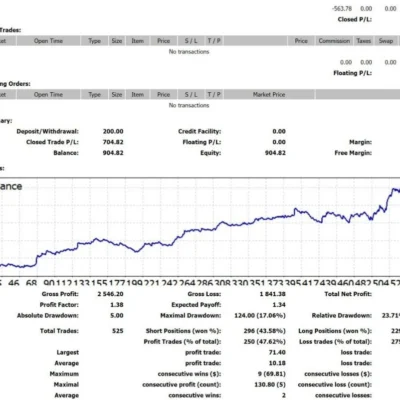The height and width of the screenshot is (400, 400).
Task: Select the 9 (69.81) consecutive wins value
Action: [272, 374]
